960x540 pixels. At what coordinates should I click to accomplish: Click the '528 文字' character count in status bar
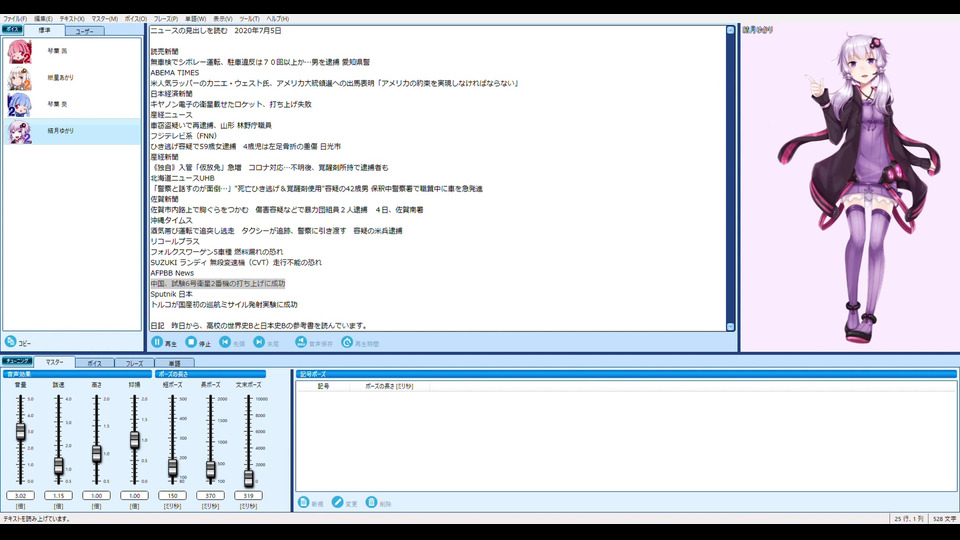pos(944,519)
